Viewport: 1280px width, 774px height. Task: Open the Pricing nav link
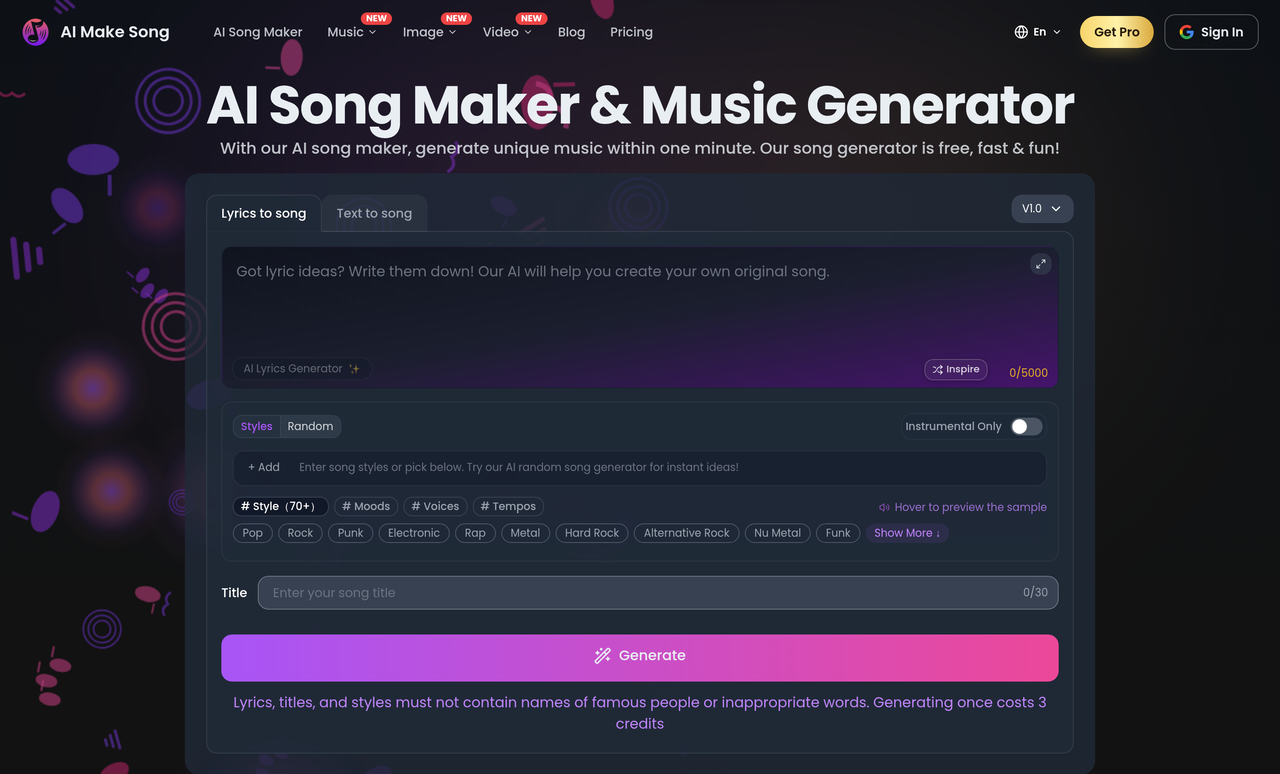(631, 32)
